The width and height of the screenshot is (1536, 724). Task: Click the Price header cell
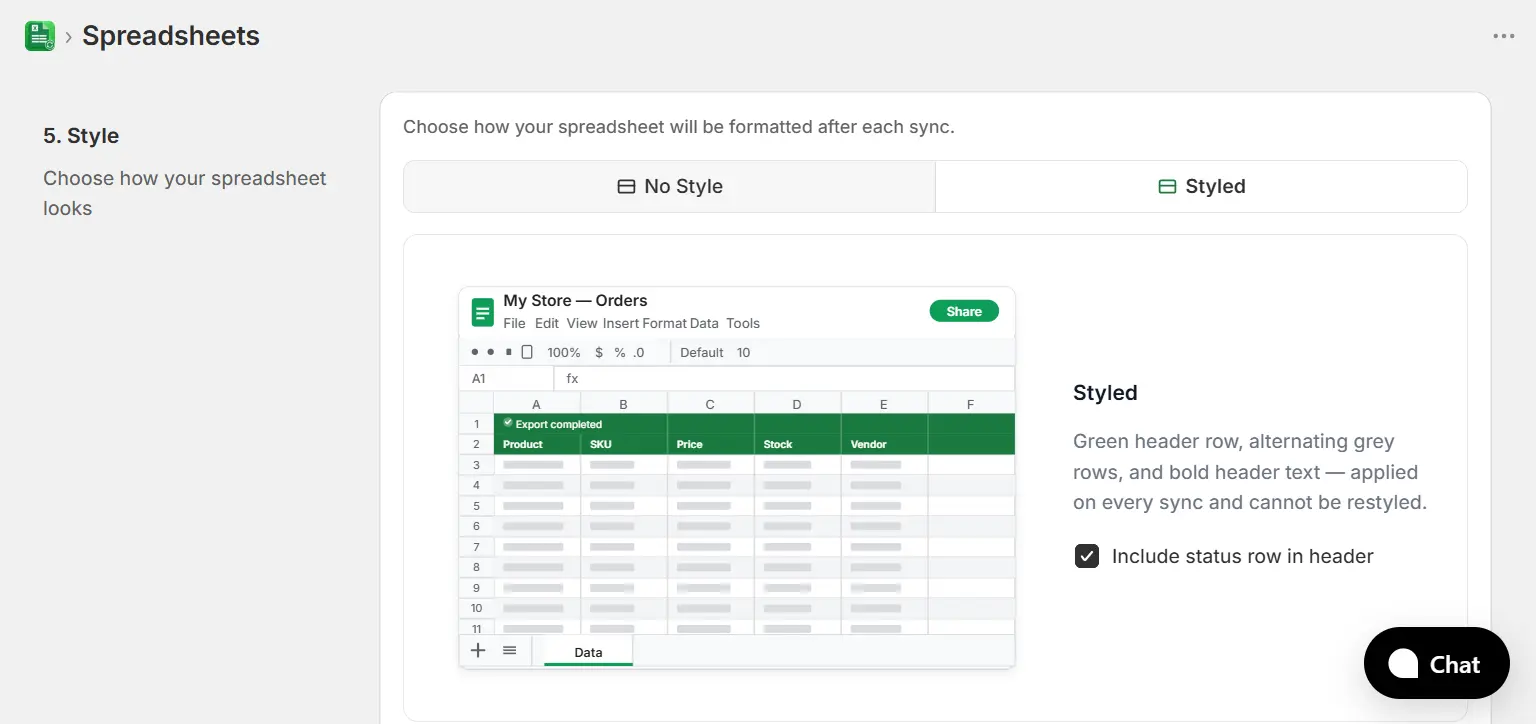711,444
